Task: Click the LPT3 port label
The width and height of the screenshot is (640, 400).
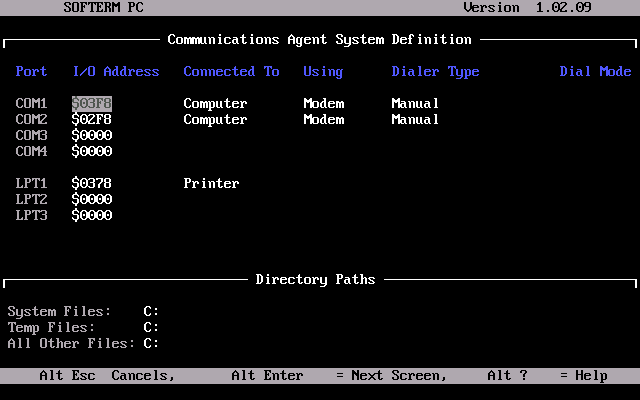Action: pos(31,215)
